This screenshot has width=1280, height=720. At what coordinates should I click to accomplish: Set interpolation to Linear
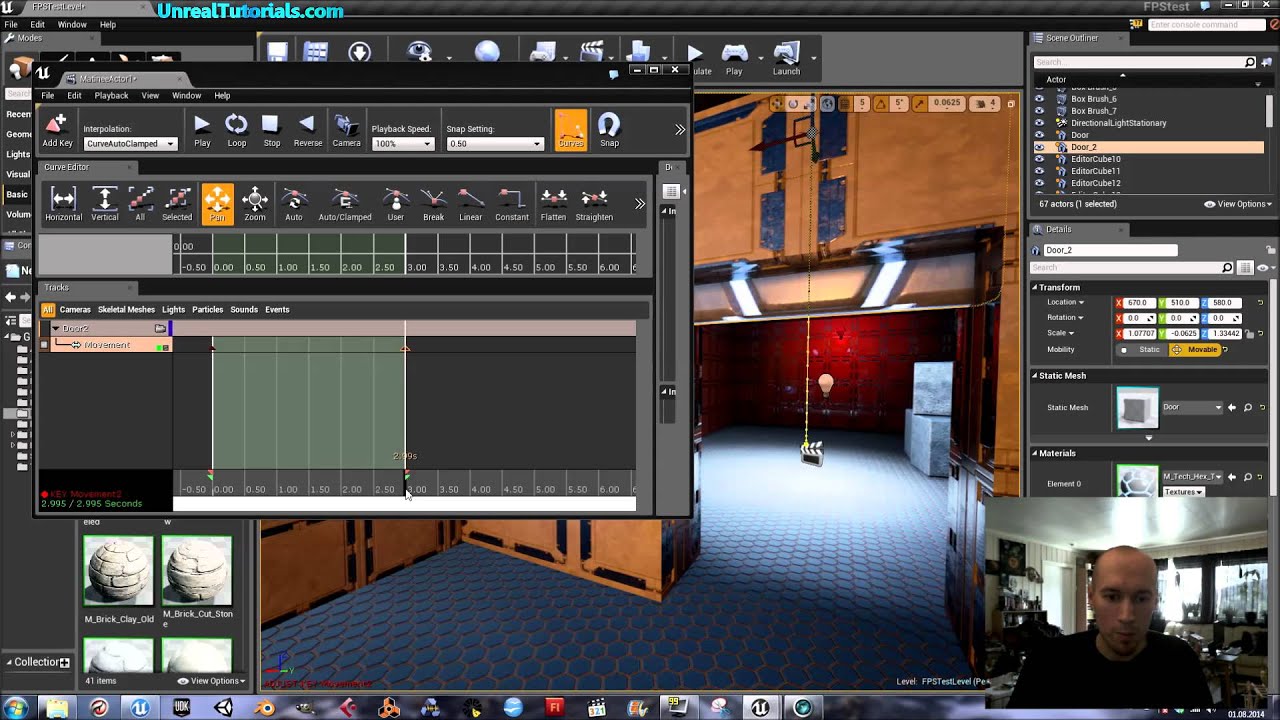(470, 204)
